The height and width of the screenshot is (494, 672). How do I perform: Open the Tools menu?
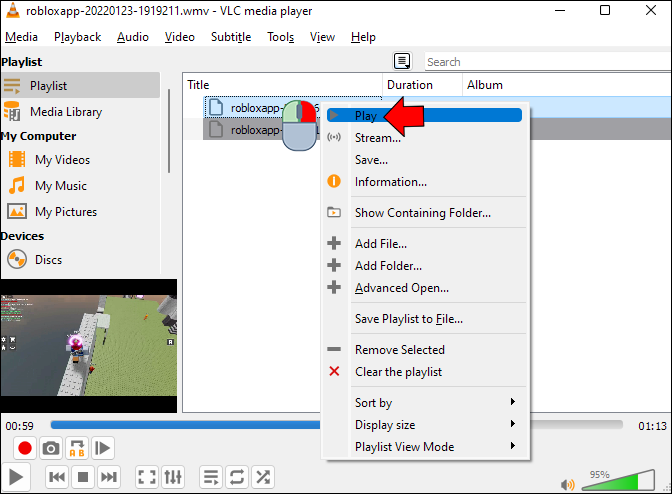coord(281,37)
